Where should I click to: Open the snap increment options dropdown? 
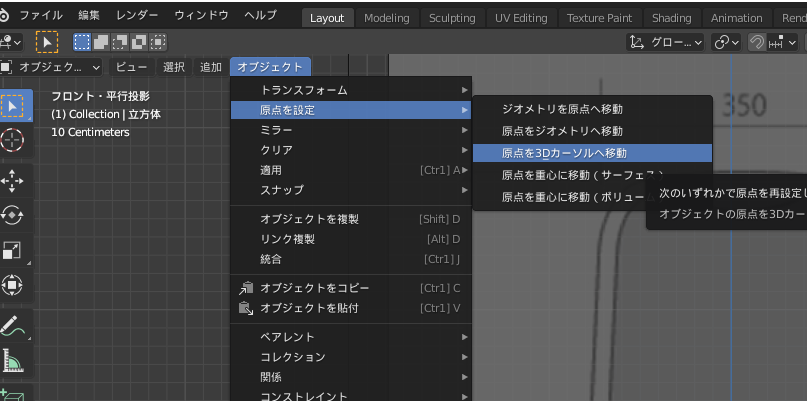point(782,42)
